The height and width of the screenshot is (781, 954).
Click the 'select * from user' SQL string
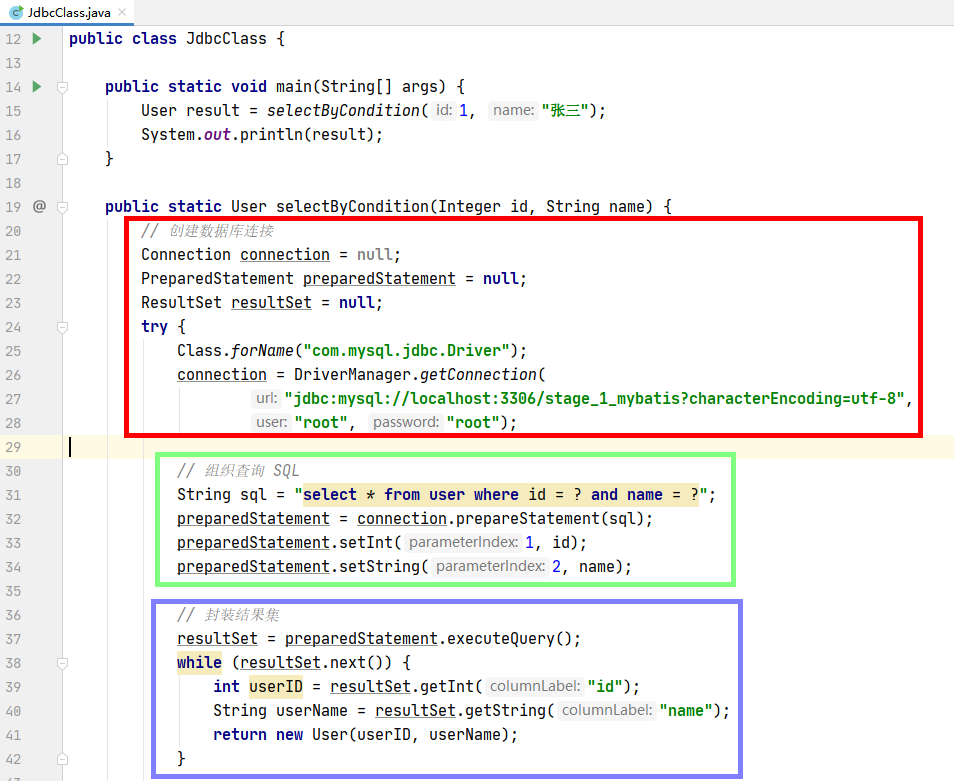coord(501,495)
